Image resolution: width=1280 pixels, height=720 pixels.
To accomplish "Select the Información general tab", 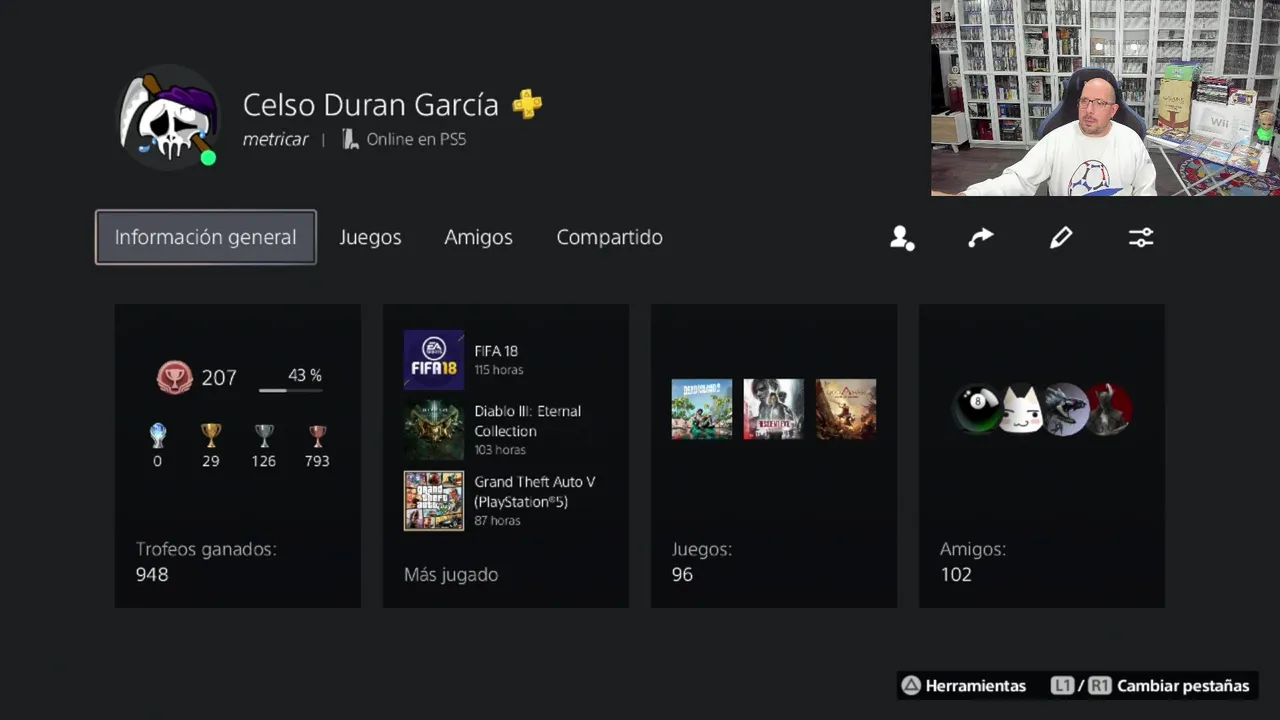I will pos(206,237).
